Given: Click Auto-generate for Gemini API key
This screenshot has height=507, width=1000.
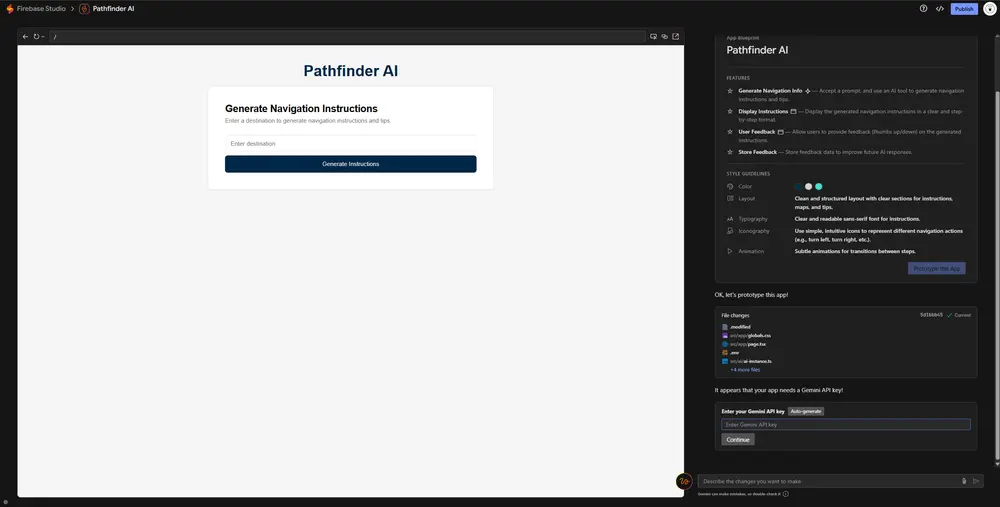Looking at the screenshot, I should (x=806, y=411).
